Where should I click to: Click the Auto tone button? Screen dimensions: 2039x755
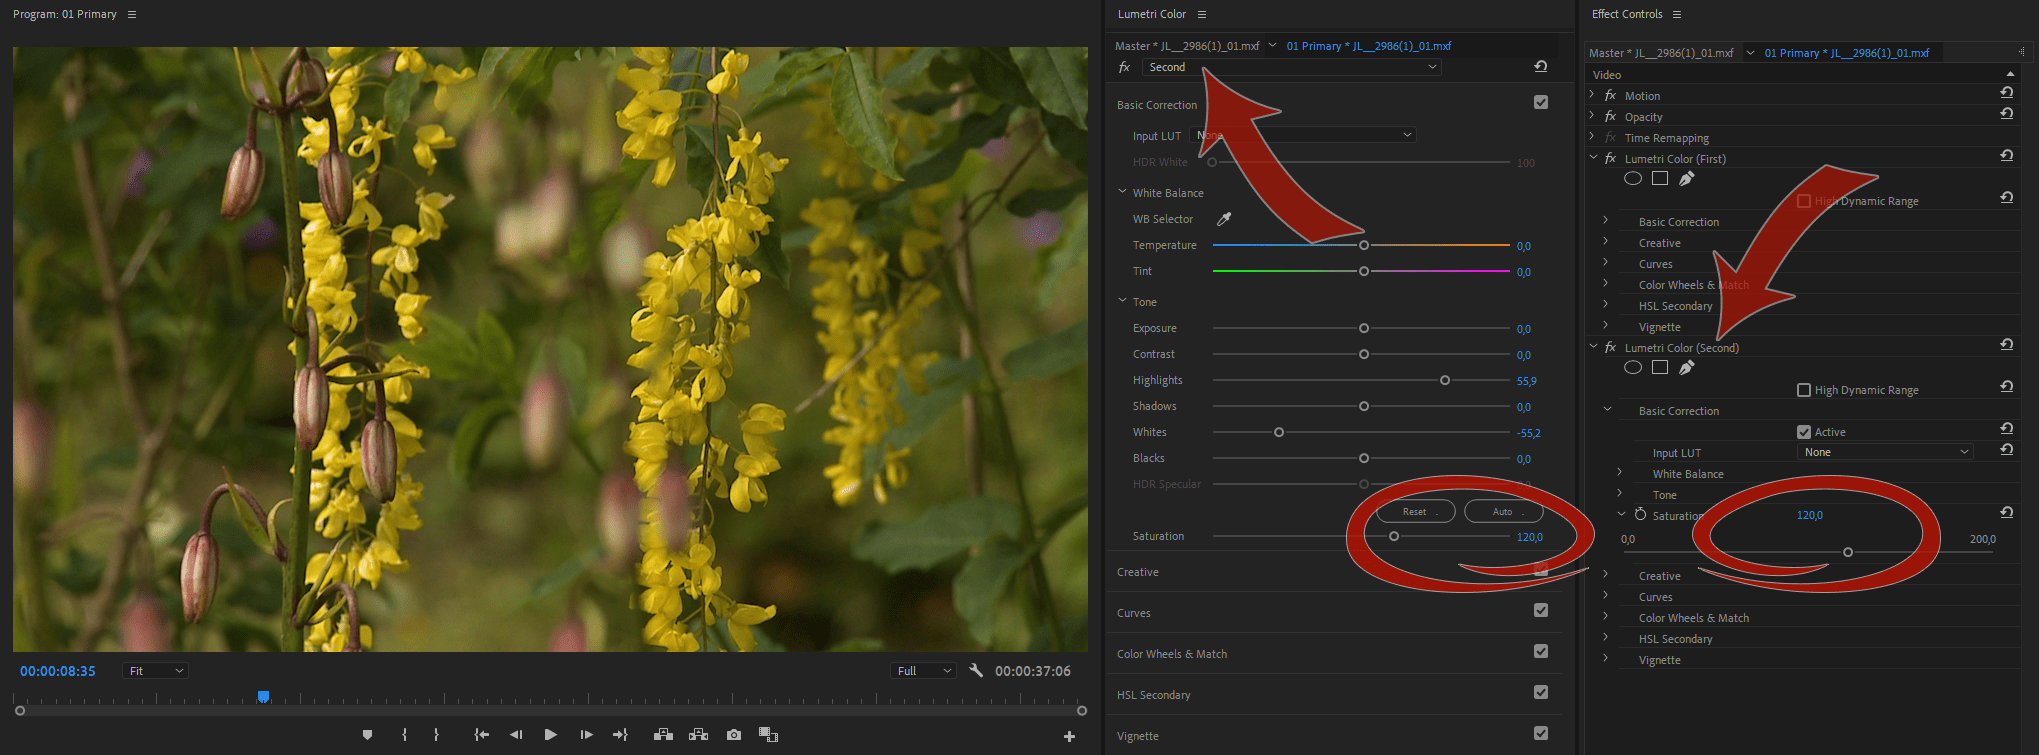coord(1503,512)
